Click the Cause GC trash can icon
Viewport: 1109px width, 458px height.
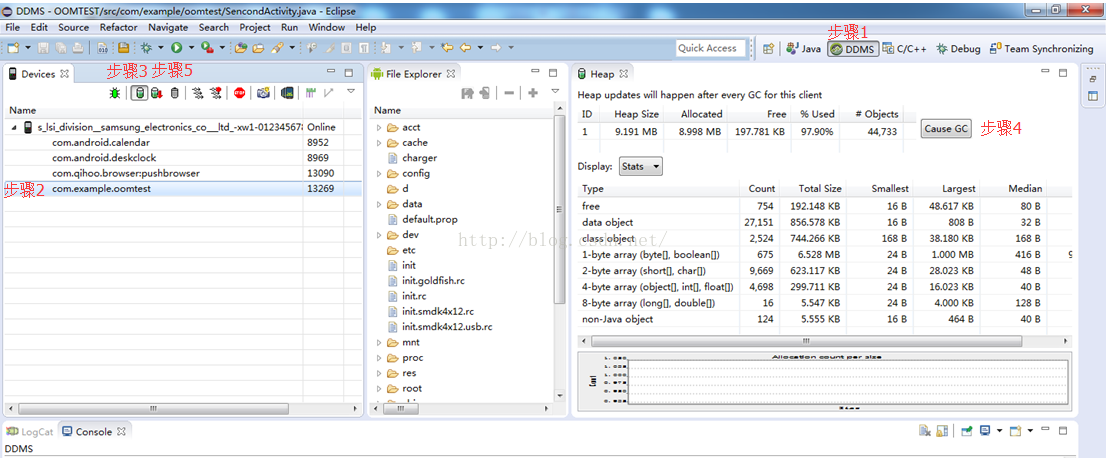click(x=175, y=93)
